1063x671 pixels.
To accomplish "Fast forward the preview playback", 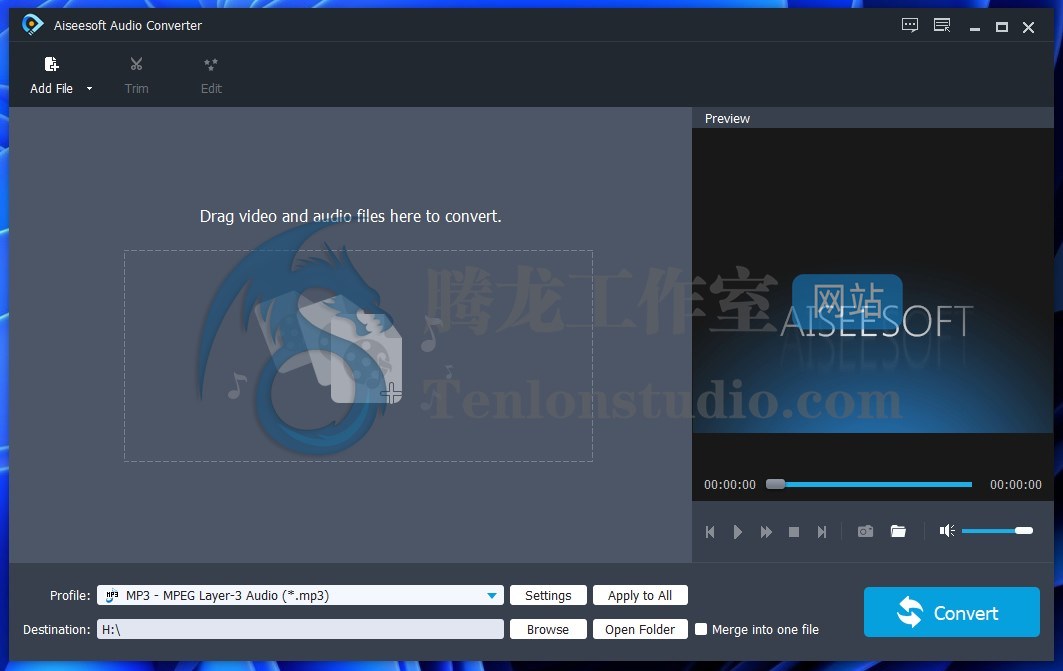I will (x=766, y=532).
